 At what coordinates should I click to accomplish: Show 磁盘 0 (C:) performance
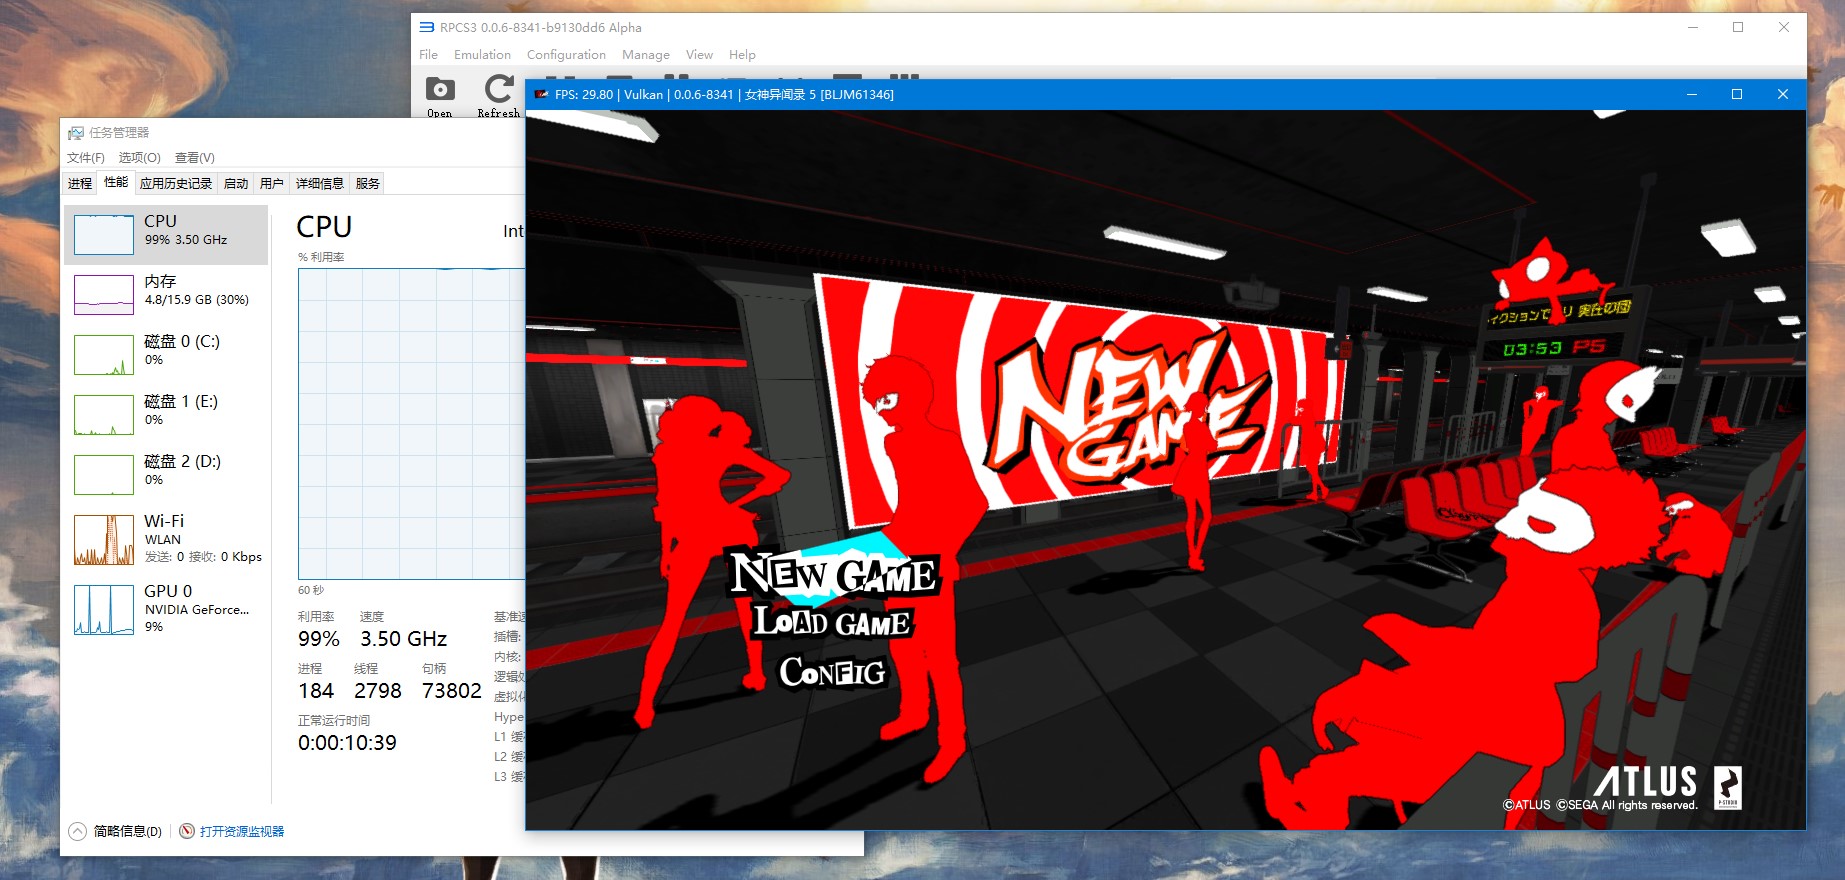167,355
